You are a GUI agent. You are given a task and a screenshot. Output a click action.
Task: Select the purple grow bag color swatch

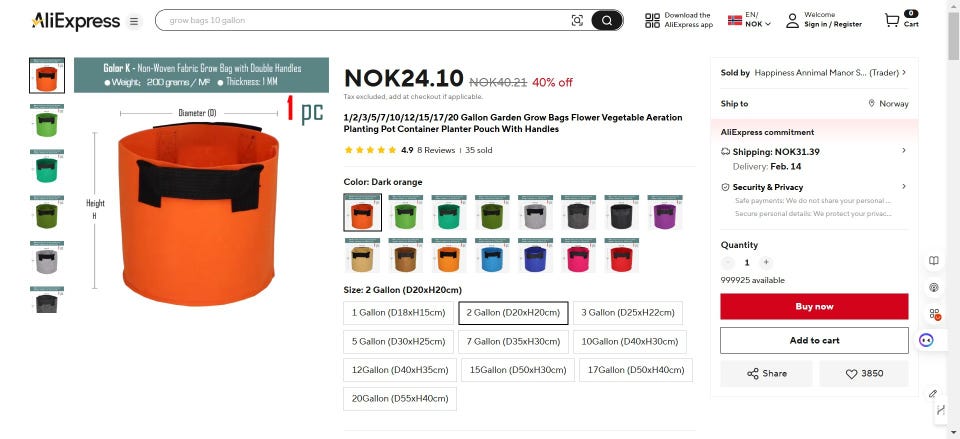tap(664, 212)
